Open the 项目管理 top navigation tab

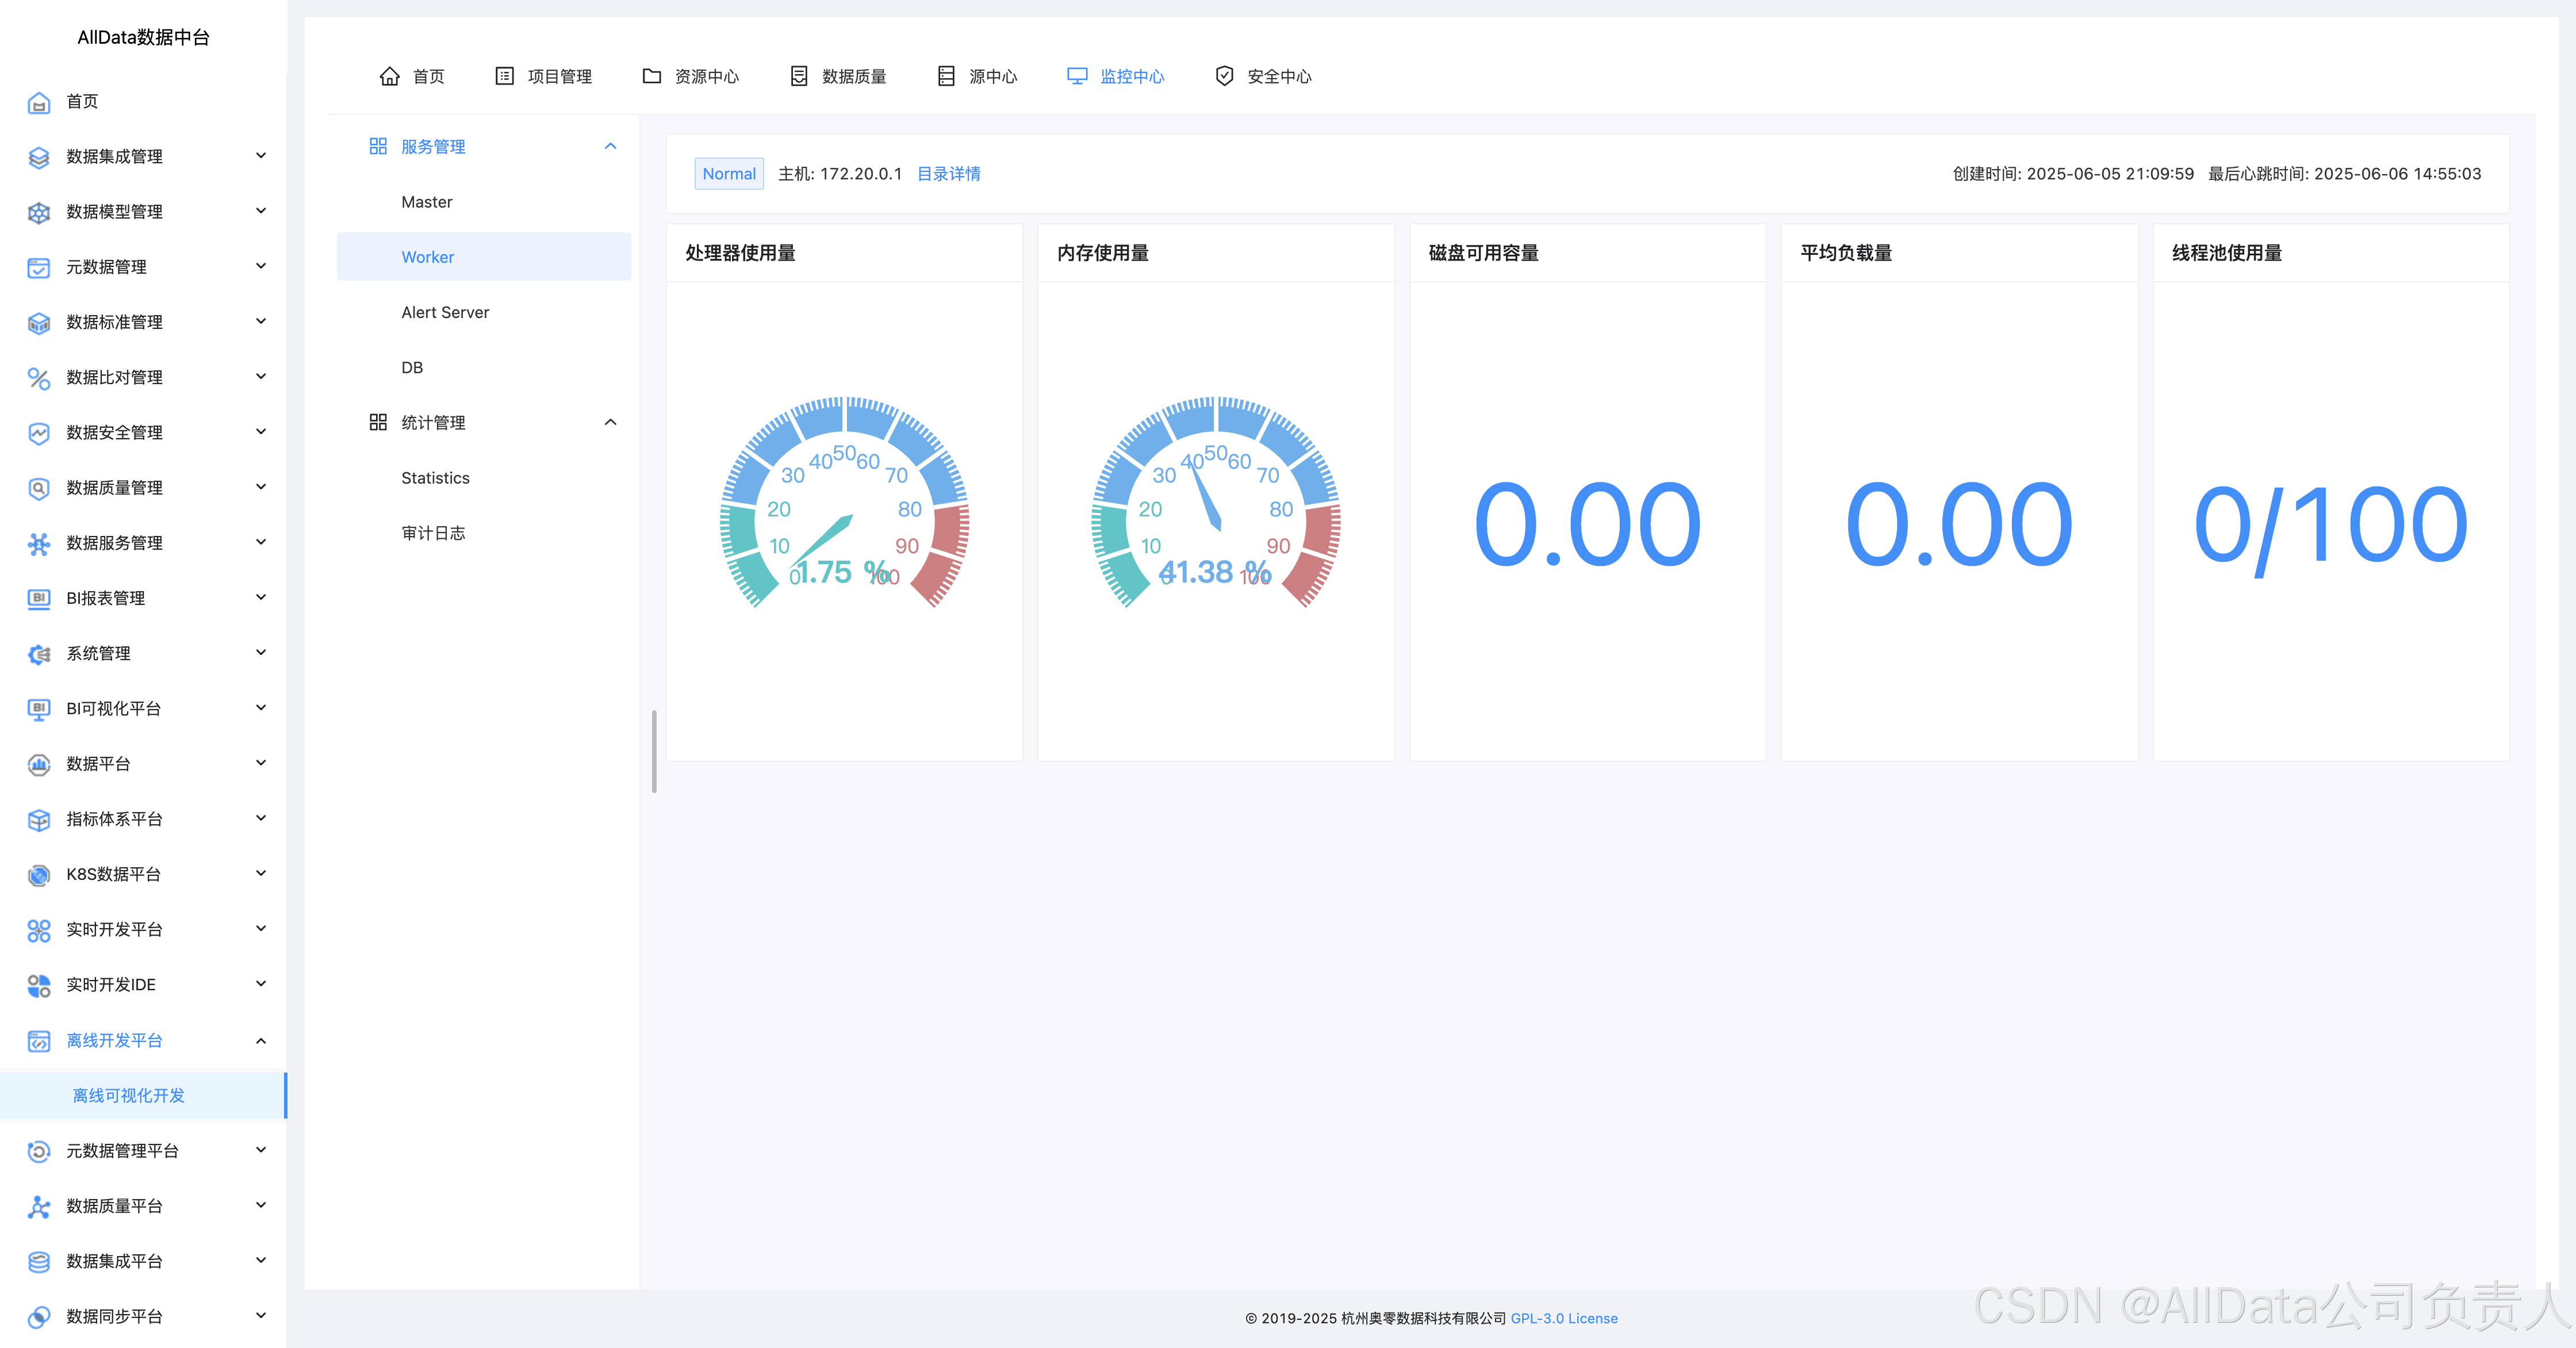(x=544, y=76)
